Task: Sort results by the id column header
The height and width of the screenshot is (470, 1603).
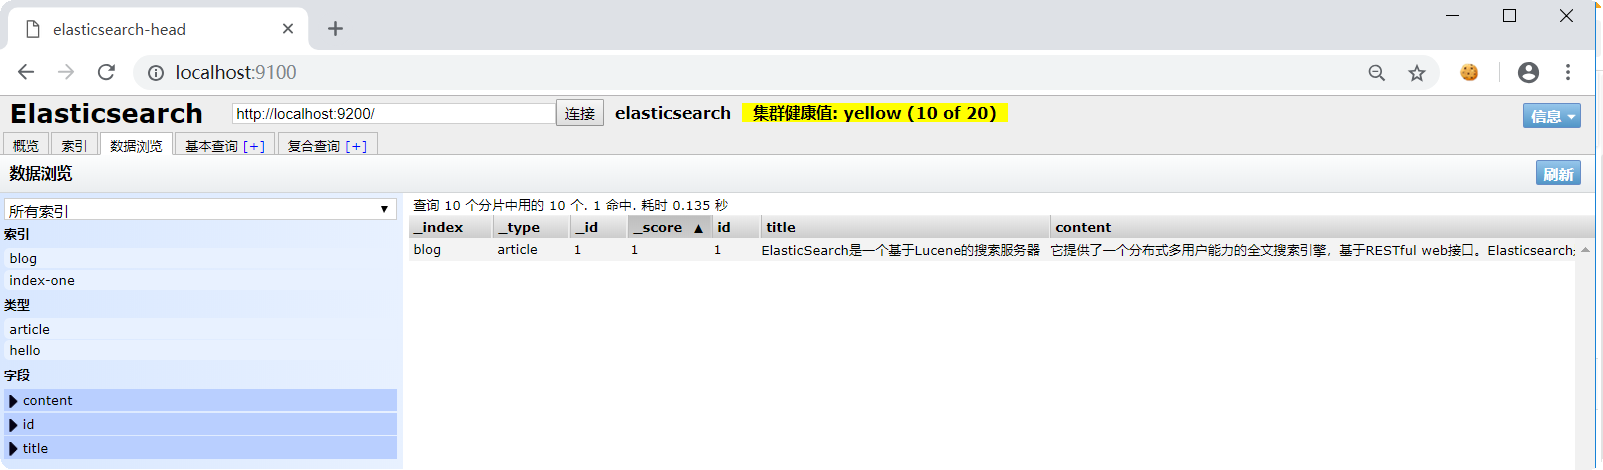Action: pos(736,227)
